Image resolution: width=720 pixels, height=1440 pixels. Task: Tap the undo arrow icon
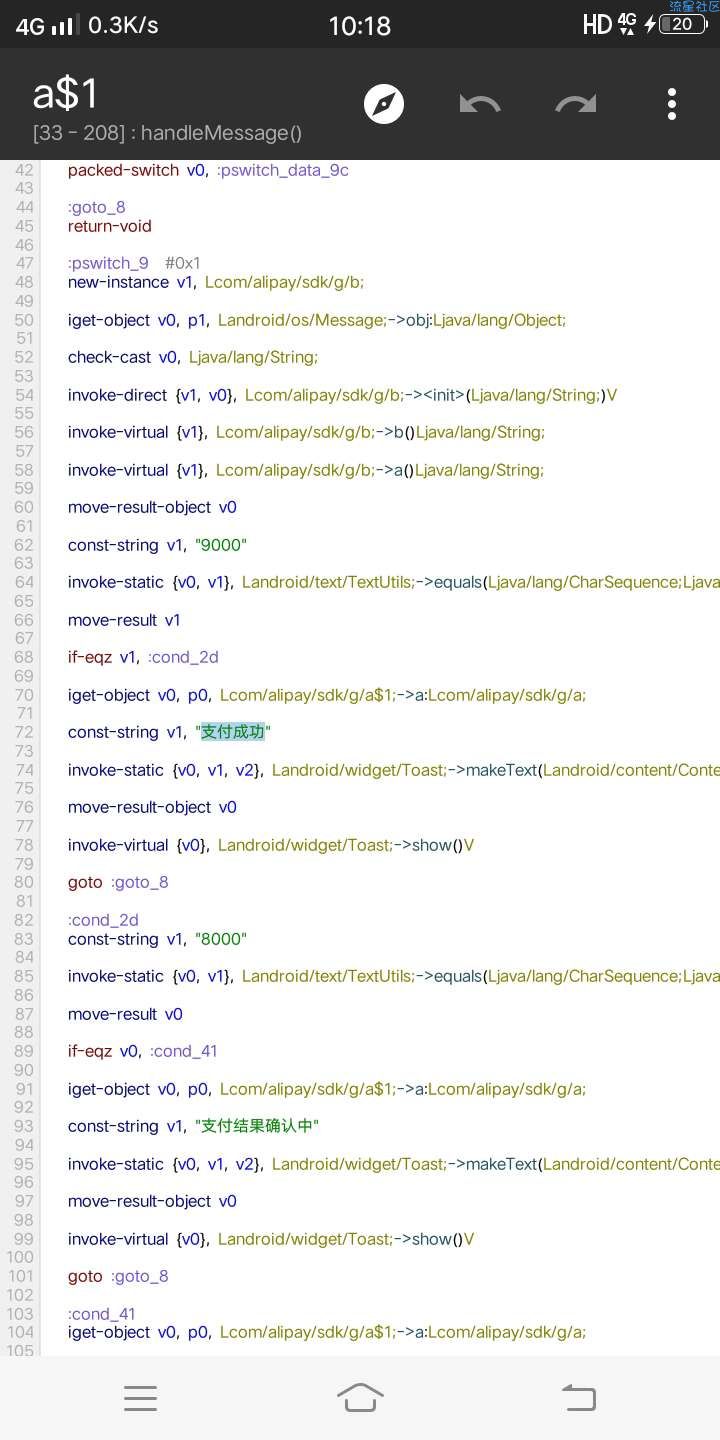pos(479,104)
